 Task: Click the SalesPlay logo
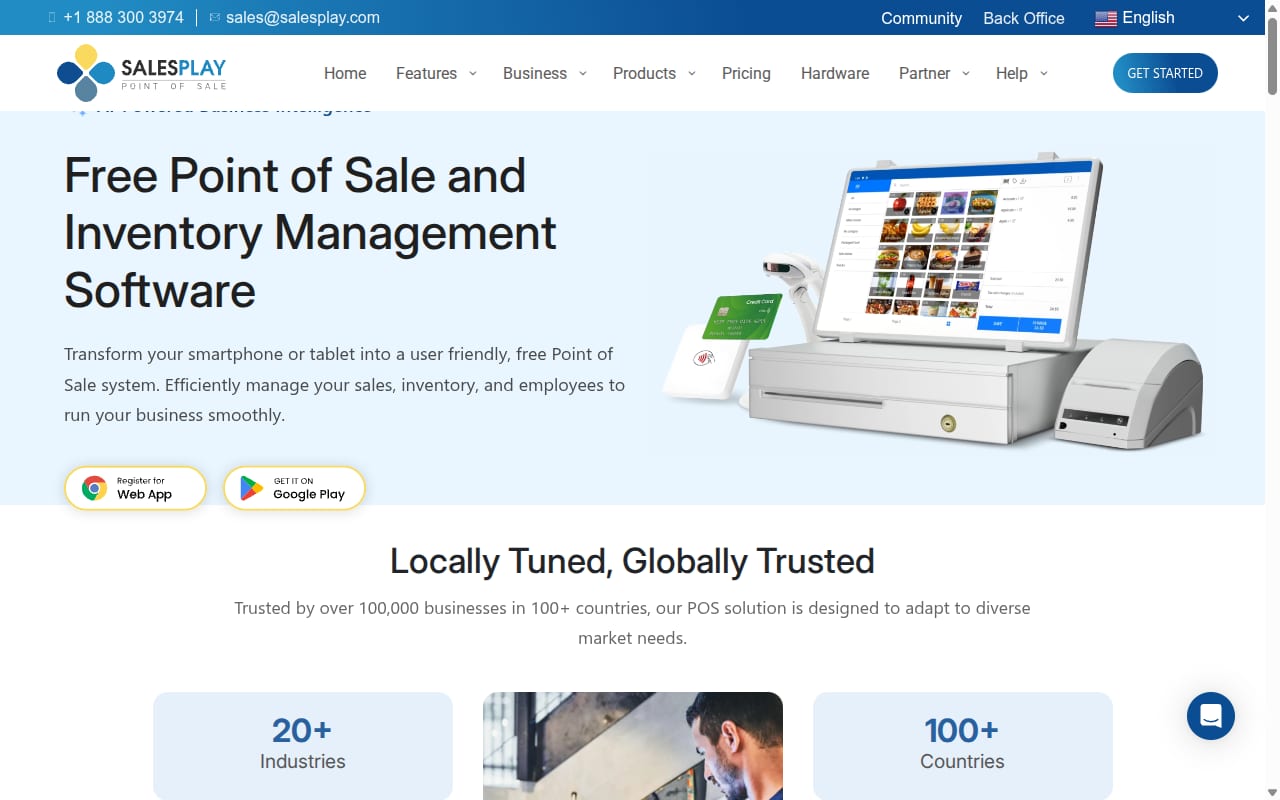[142, 73]
